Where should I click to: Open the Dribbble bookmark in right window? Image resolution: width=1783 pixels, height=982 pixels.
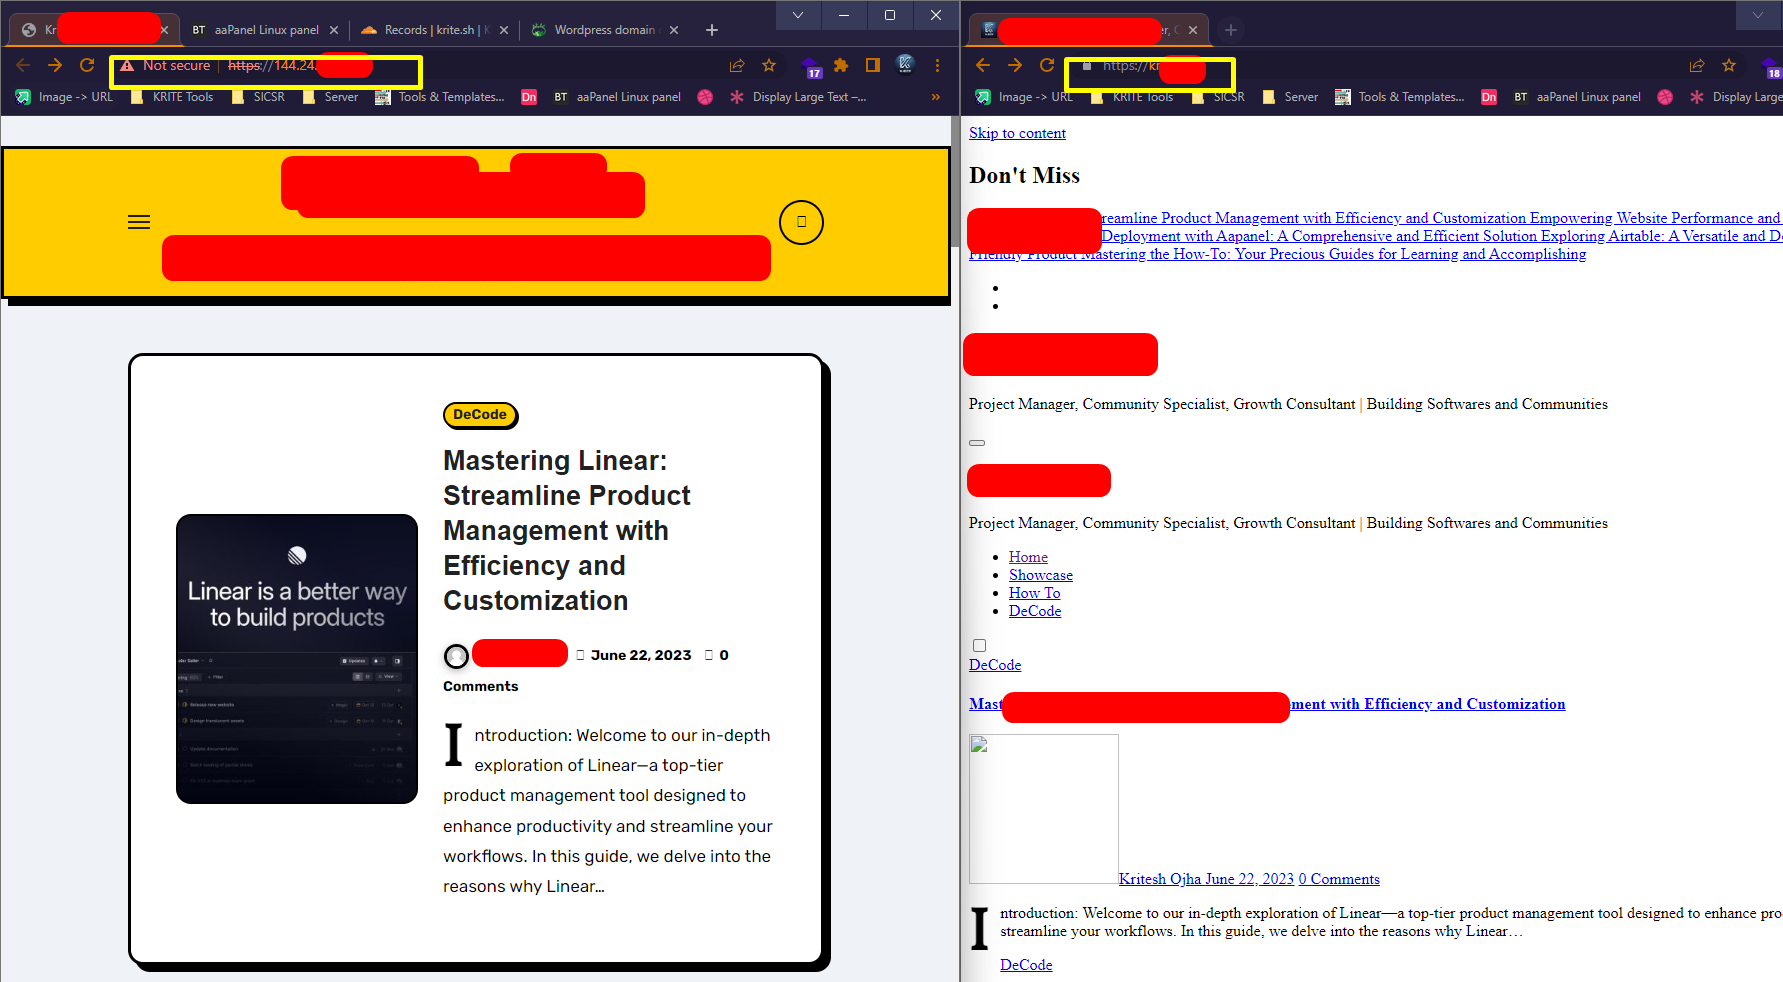coord(1665,97)
